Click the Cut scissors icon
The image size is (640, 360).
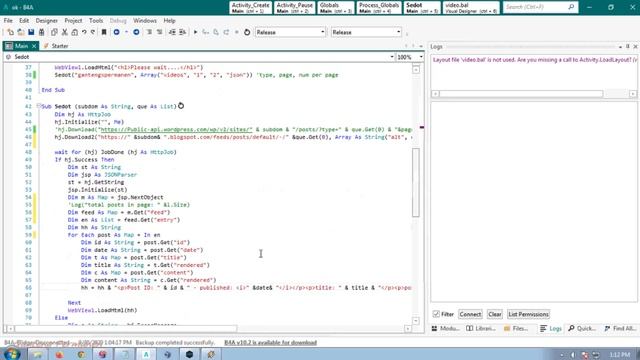tap(64, 32)
